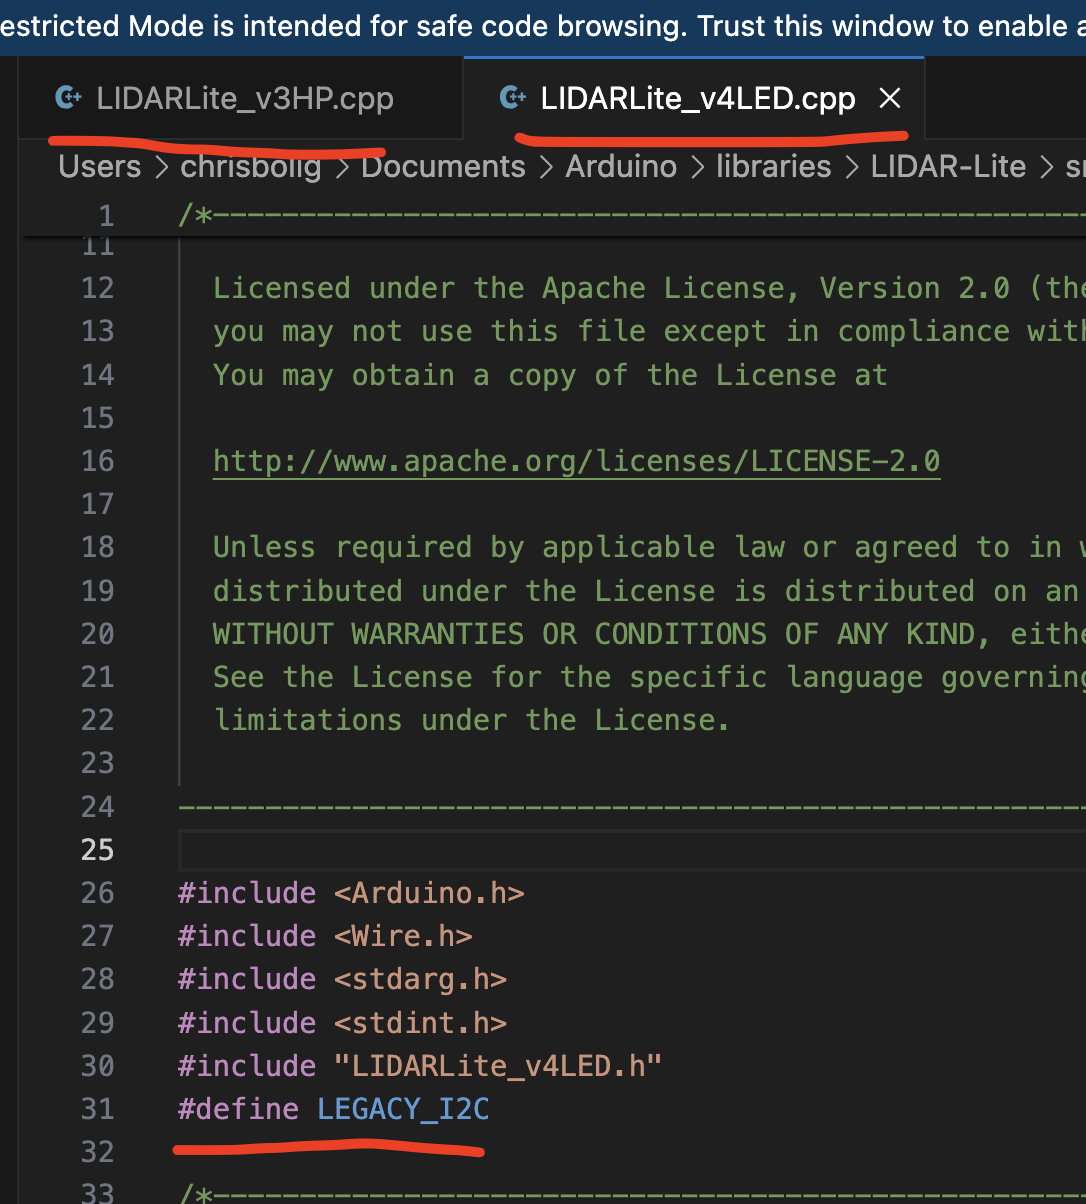Click the chrisbollig breadcrumb item
Viewport: 1086px width, 1204px height.
coord(250,166)
